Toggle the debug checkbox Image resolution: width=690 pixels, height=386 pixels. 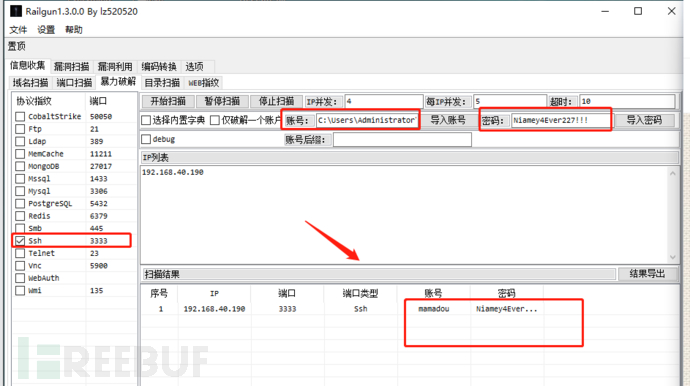(146, 139)
